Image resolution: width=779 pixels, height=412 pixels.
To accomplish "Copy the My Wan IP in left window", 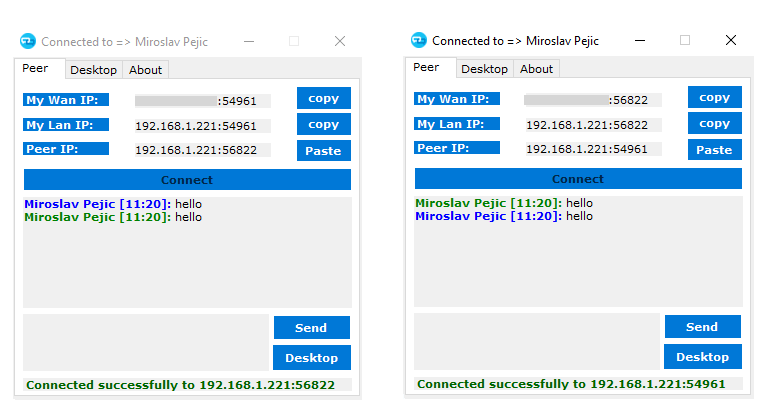I will pos(323,98).
